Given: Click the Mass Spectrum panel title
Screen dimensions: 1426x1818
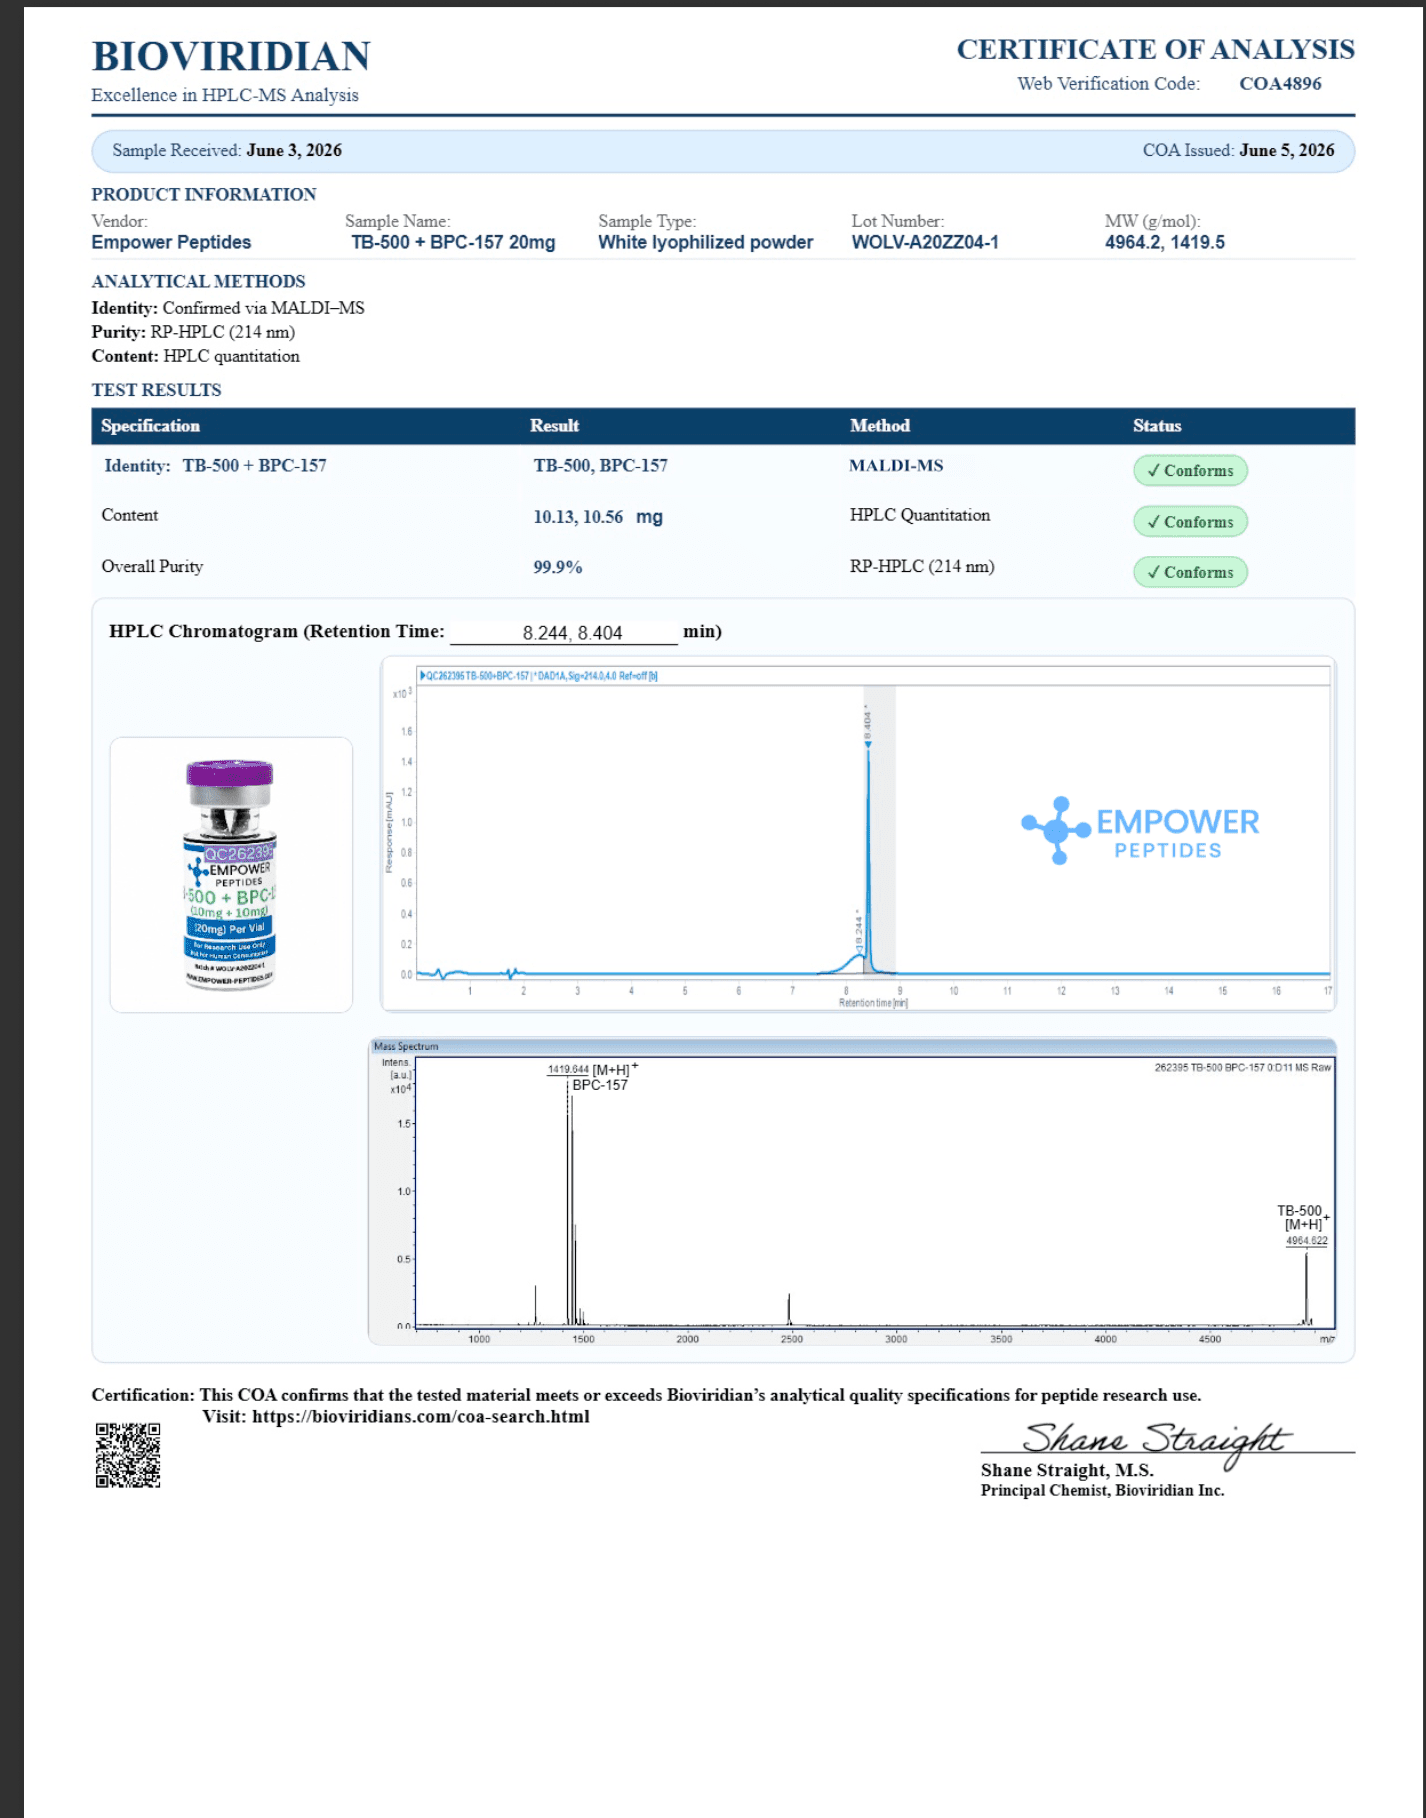Looking at the screenshot, I should [x=406, y=1047].
